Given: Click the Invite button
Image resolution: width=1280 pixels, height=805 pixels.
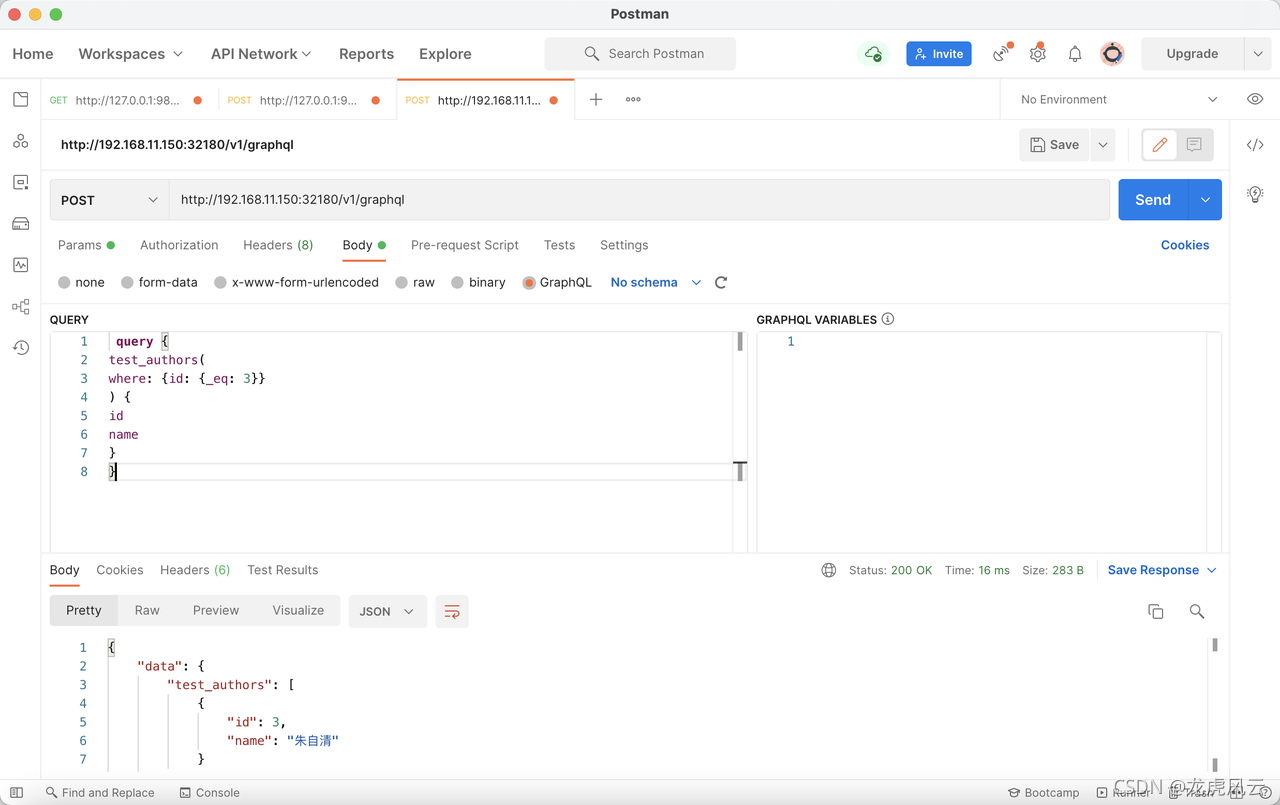Looking at the screenshot, I should pos(939,54).
